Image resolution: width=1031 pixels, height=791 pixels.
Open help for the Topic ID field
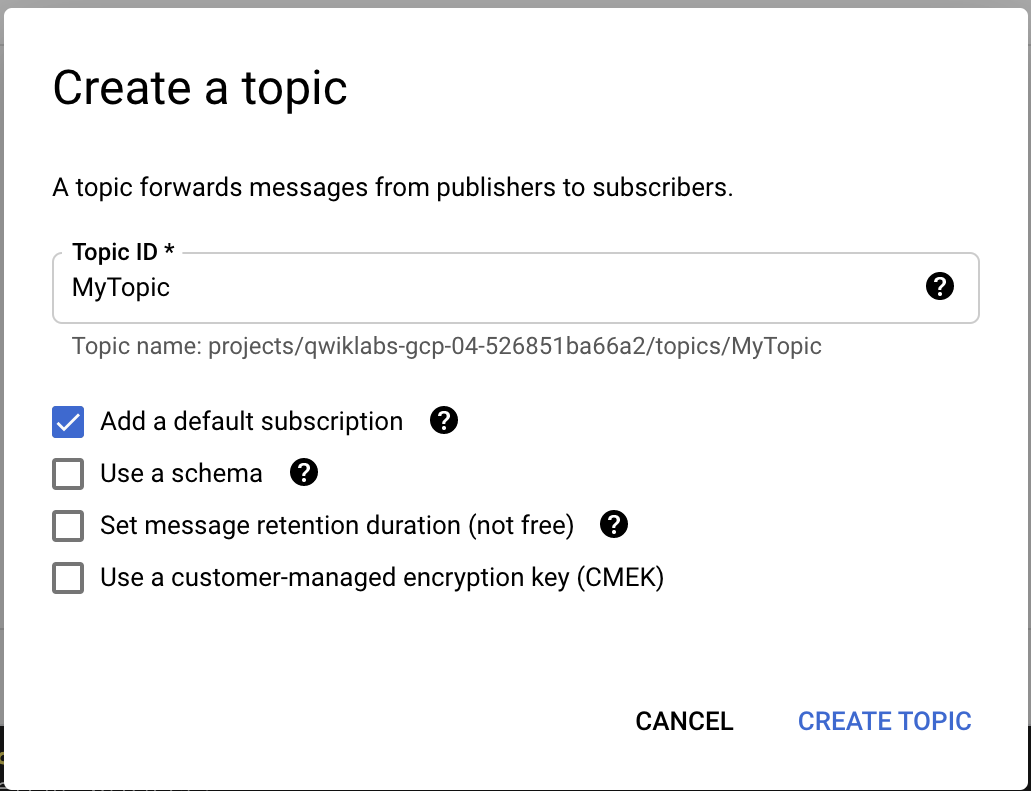tap(940, 287)
